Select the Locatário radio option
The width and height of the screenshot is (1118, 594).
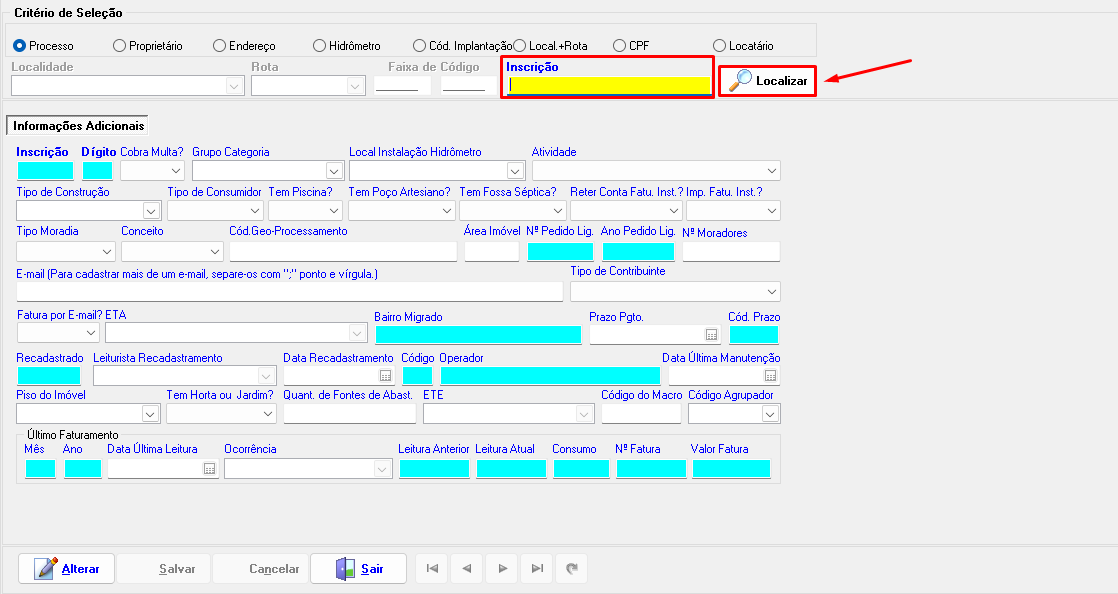[720, 46]
